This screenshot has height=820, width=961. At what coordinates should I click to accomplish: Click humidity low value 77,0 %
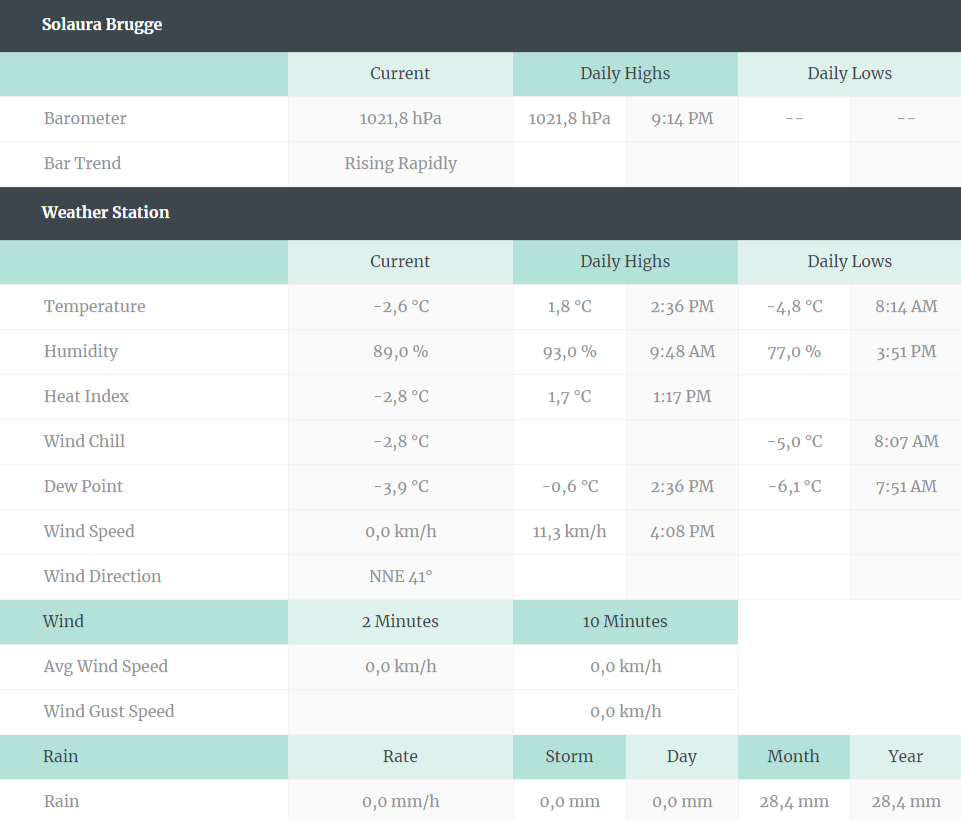(x=794, y=351)
